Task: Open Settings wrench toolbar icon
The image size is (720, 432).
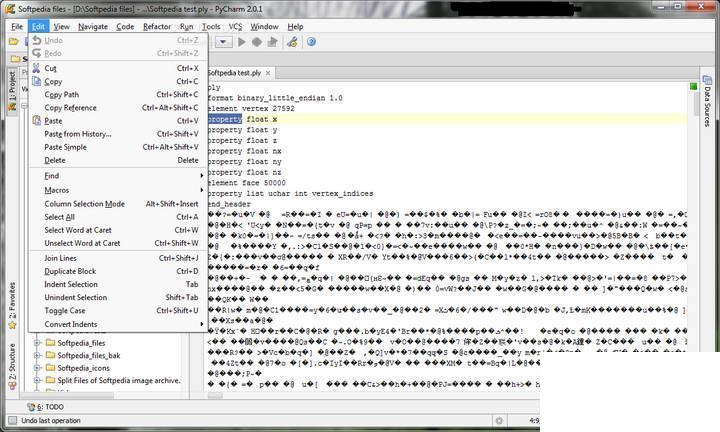Action: [292, 42]
